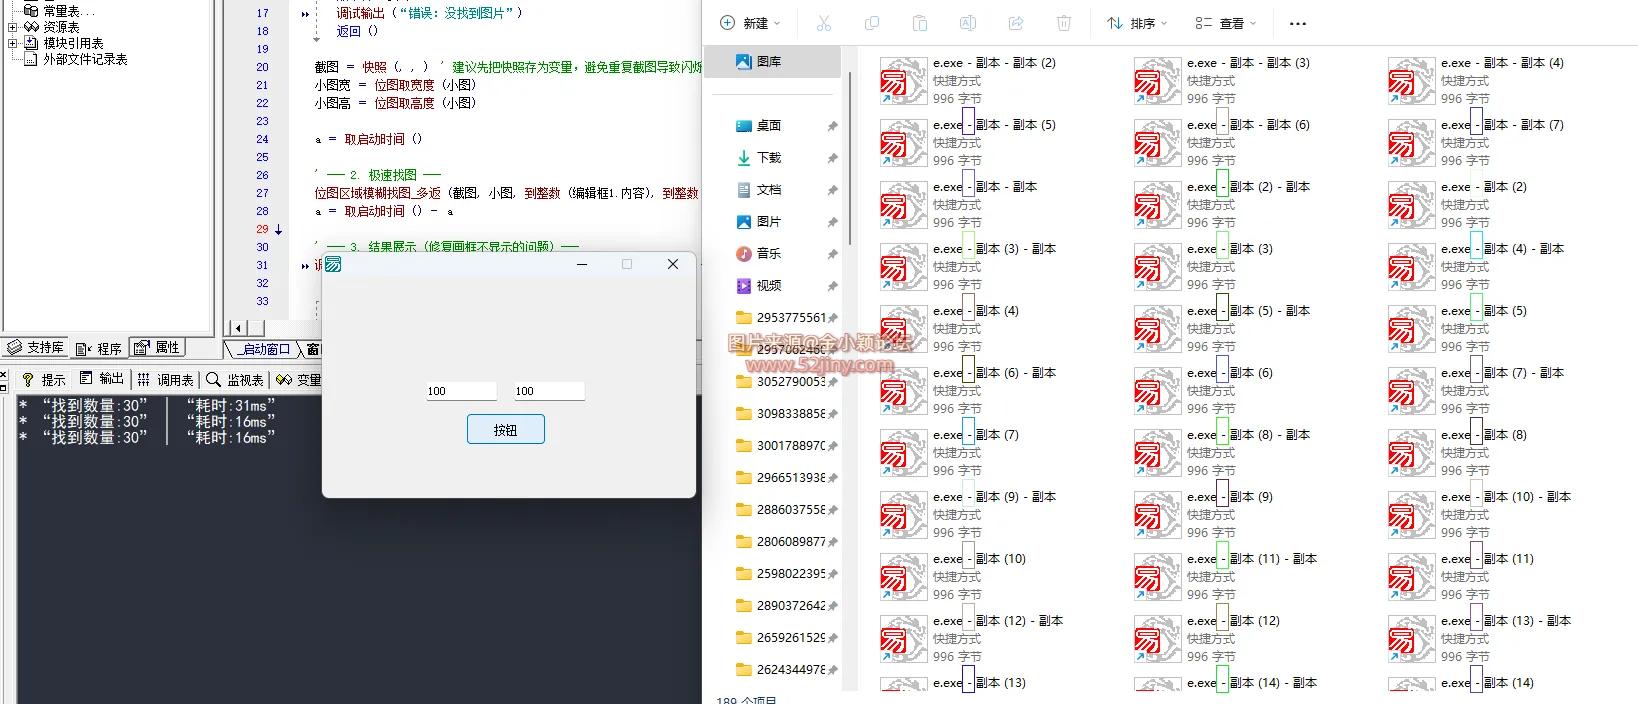Select shortcut file e.exe - 副本 - 副本 (3)
The image size is (1638, 704).
pyautogui.click(x=1221, y=80)
